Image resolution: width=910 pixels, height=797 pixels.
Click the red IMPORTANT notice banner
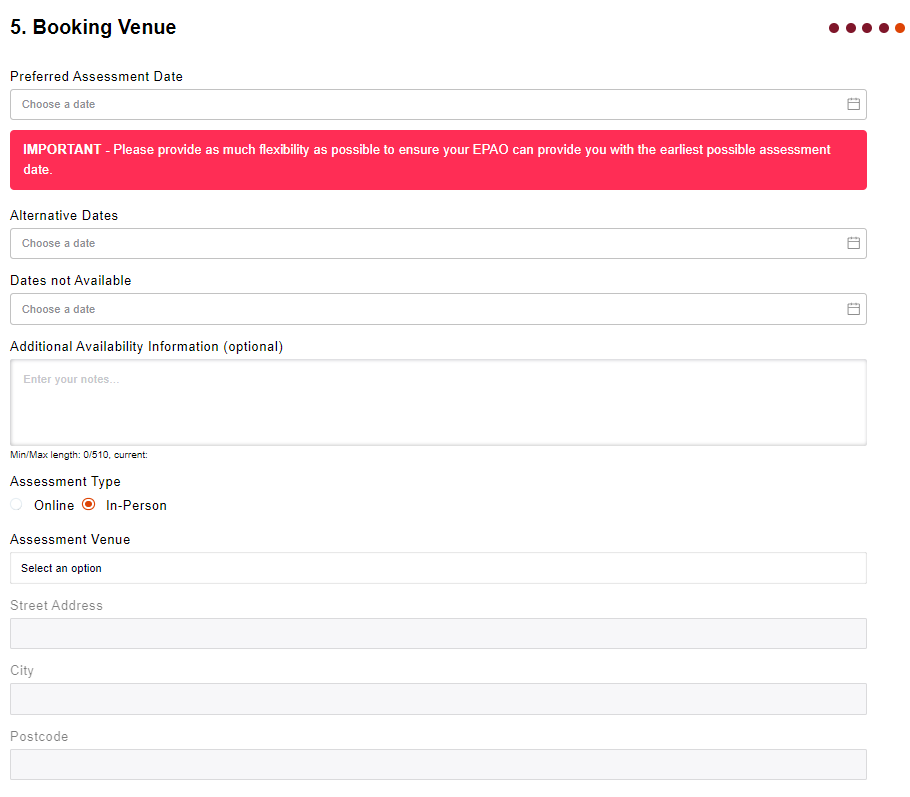pyautogui.click(x=438, y=160)
